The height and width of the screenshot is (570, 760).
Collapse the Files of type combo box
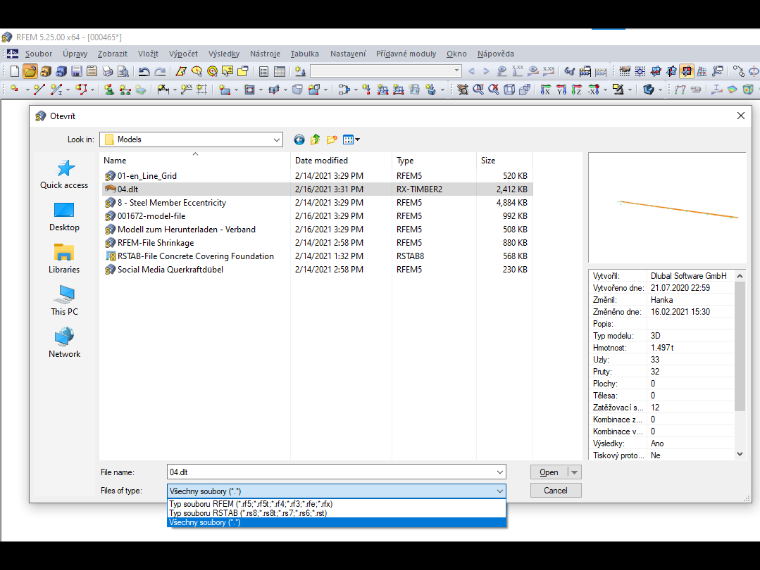pyautogui.click(x=500, y=491)
